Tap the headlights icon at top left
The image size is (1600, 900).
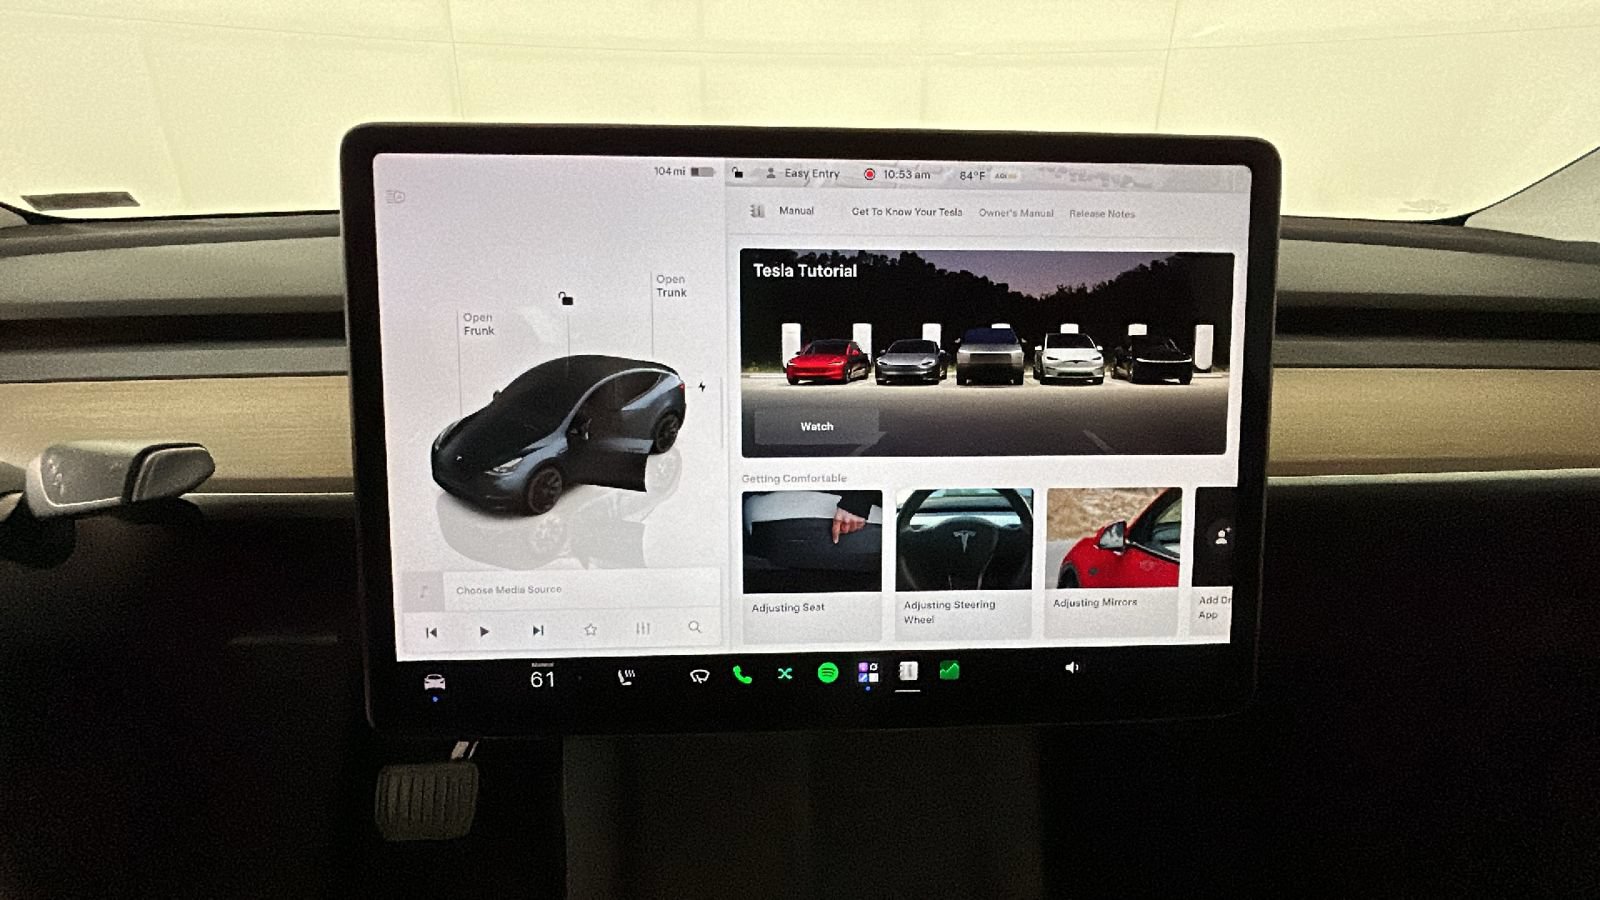point(396,197)
